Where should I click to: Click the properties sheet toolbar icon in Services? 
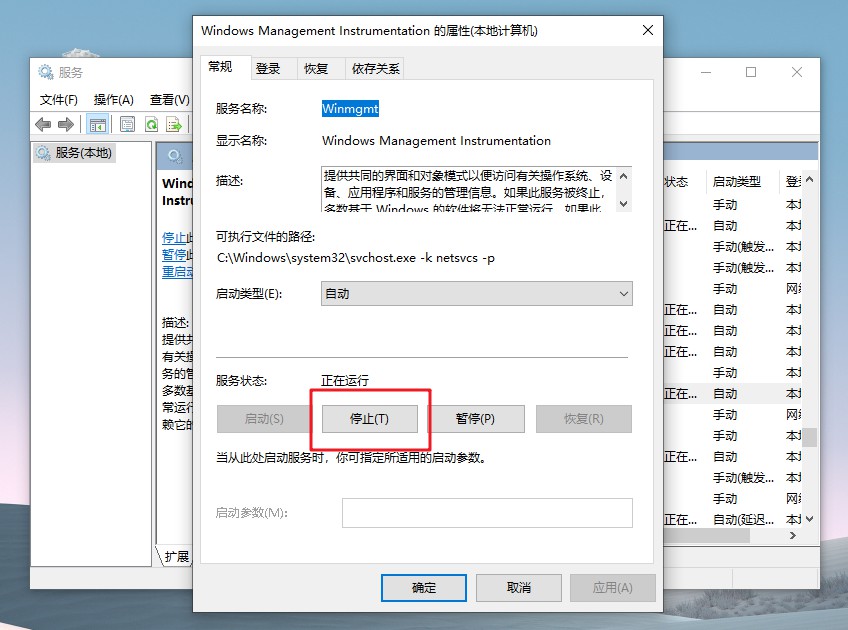(127, 125)
